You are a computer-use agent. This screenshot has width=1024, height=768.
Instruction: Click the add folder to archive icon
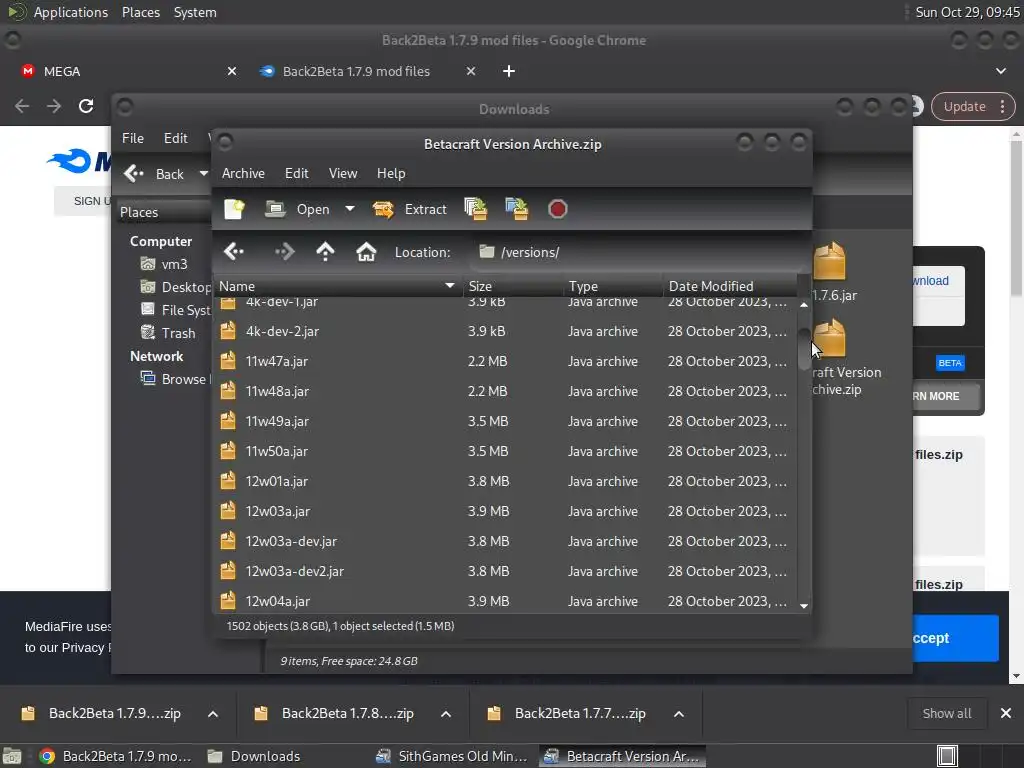click(x=517, y=209)
